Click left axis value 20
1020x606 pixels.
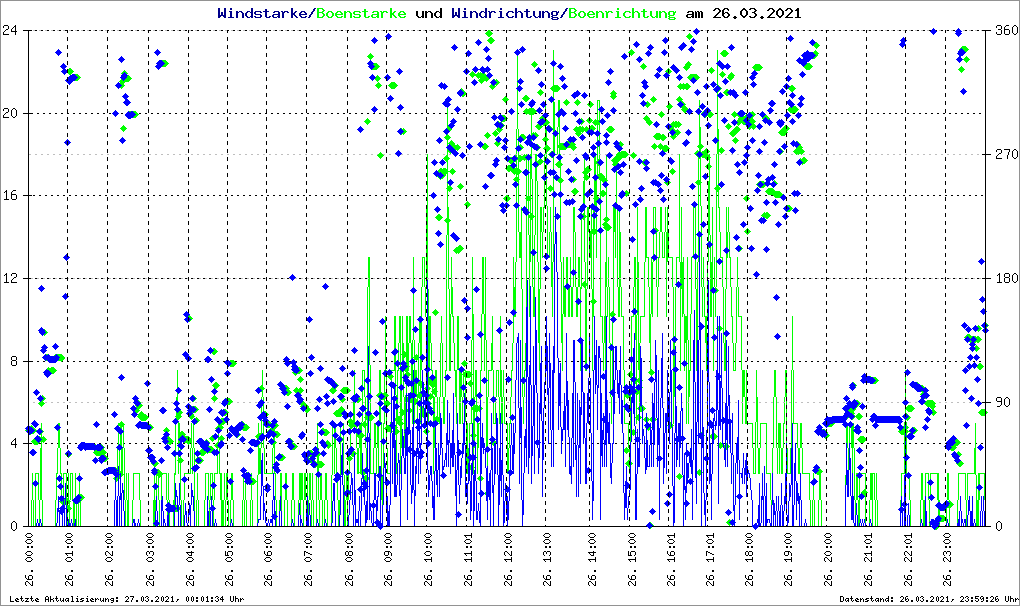pyautogui.click(x=10, y=113)
